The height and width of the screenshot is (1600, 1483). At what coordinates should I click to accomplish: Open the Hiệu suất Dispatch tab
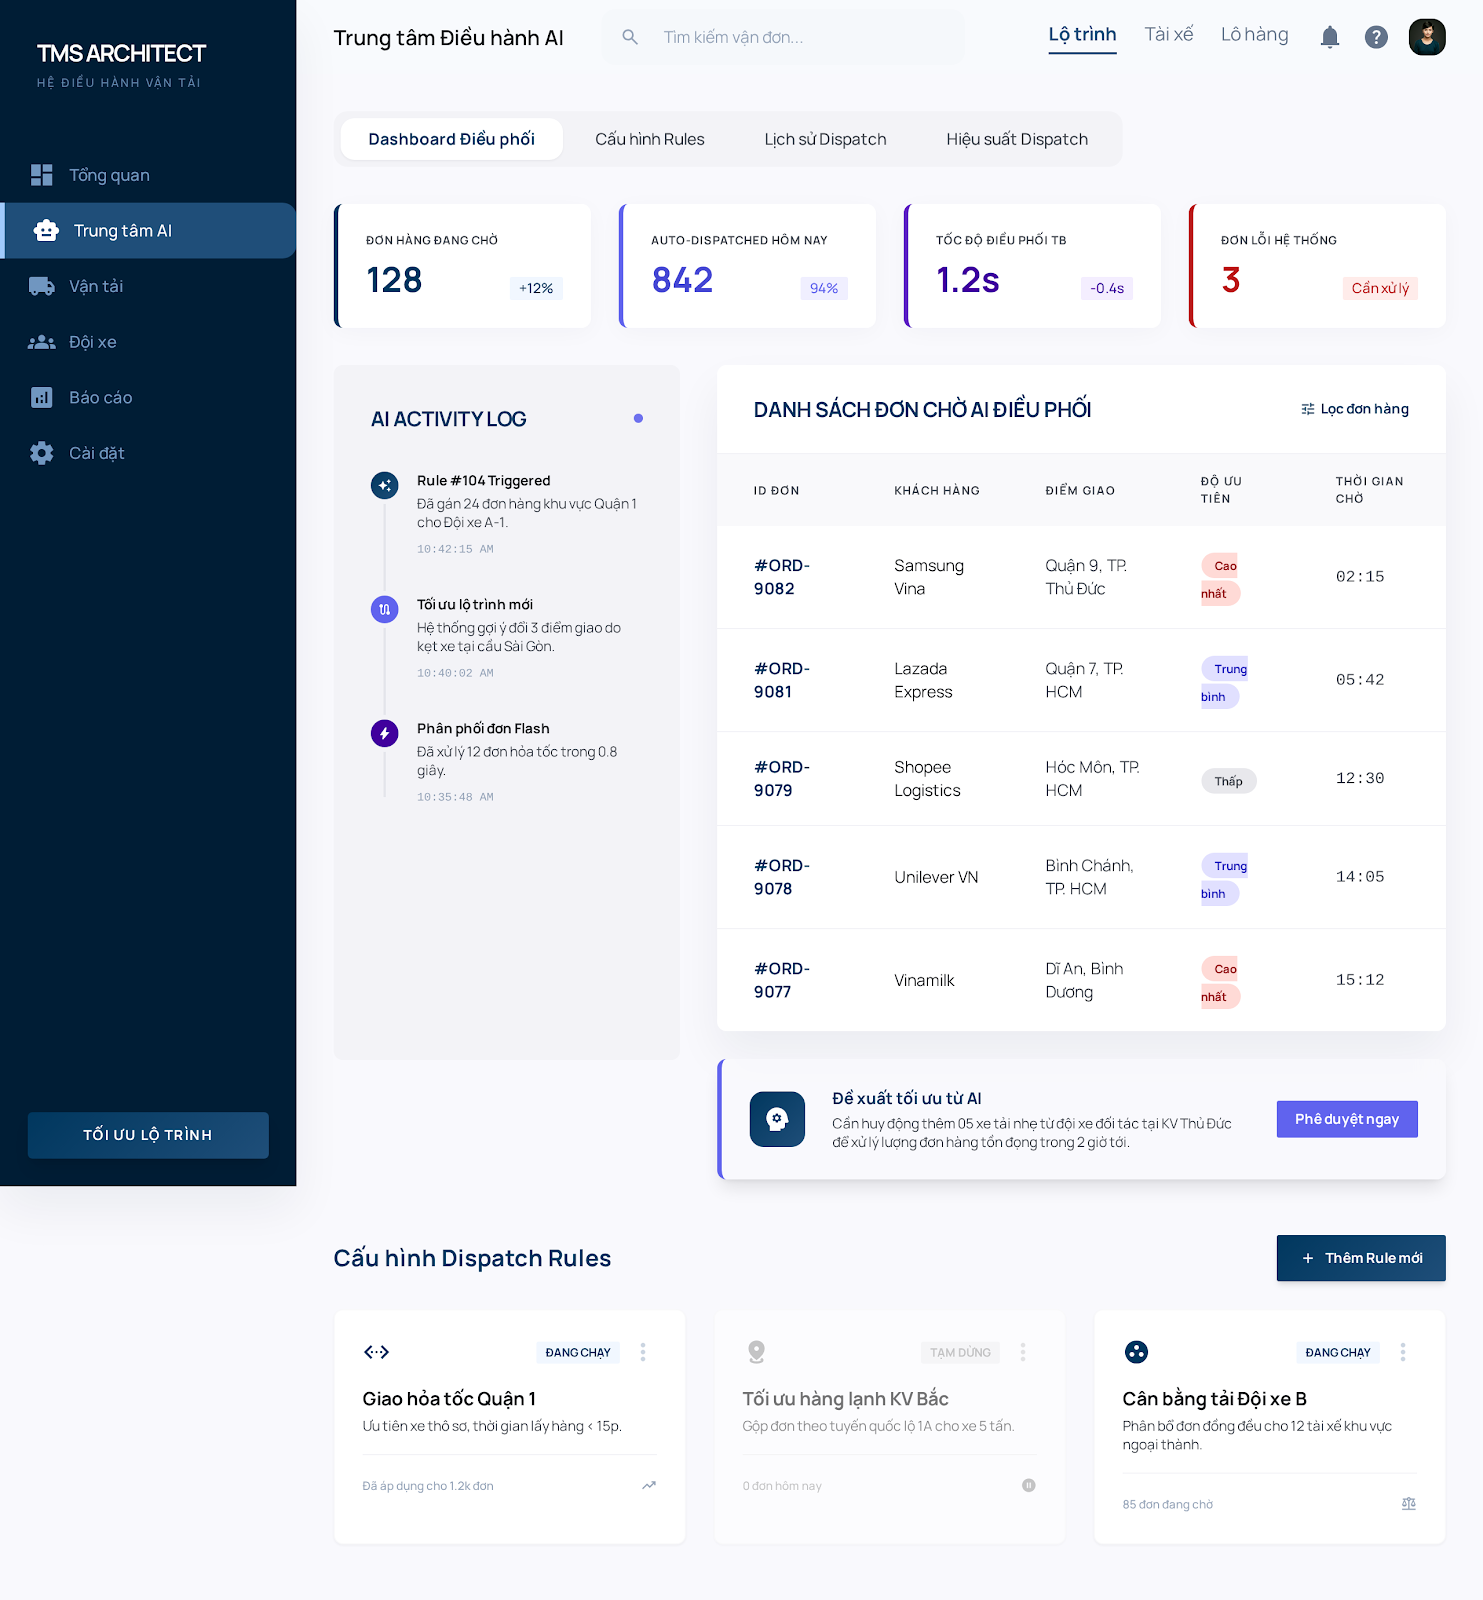click(x=1017, y=139)
